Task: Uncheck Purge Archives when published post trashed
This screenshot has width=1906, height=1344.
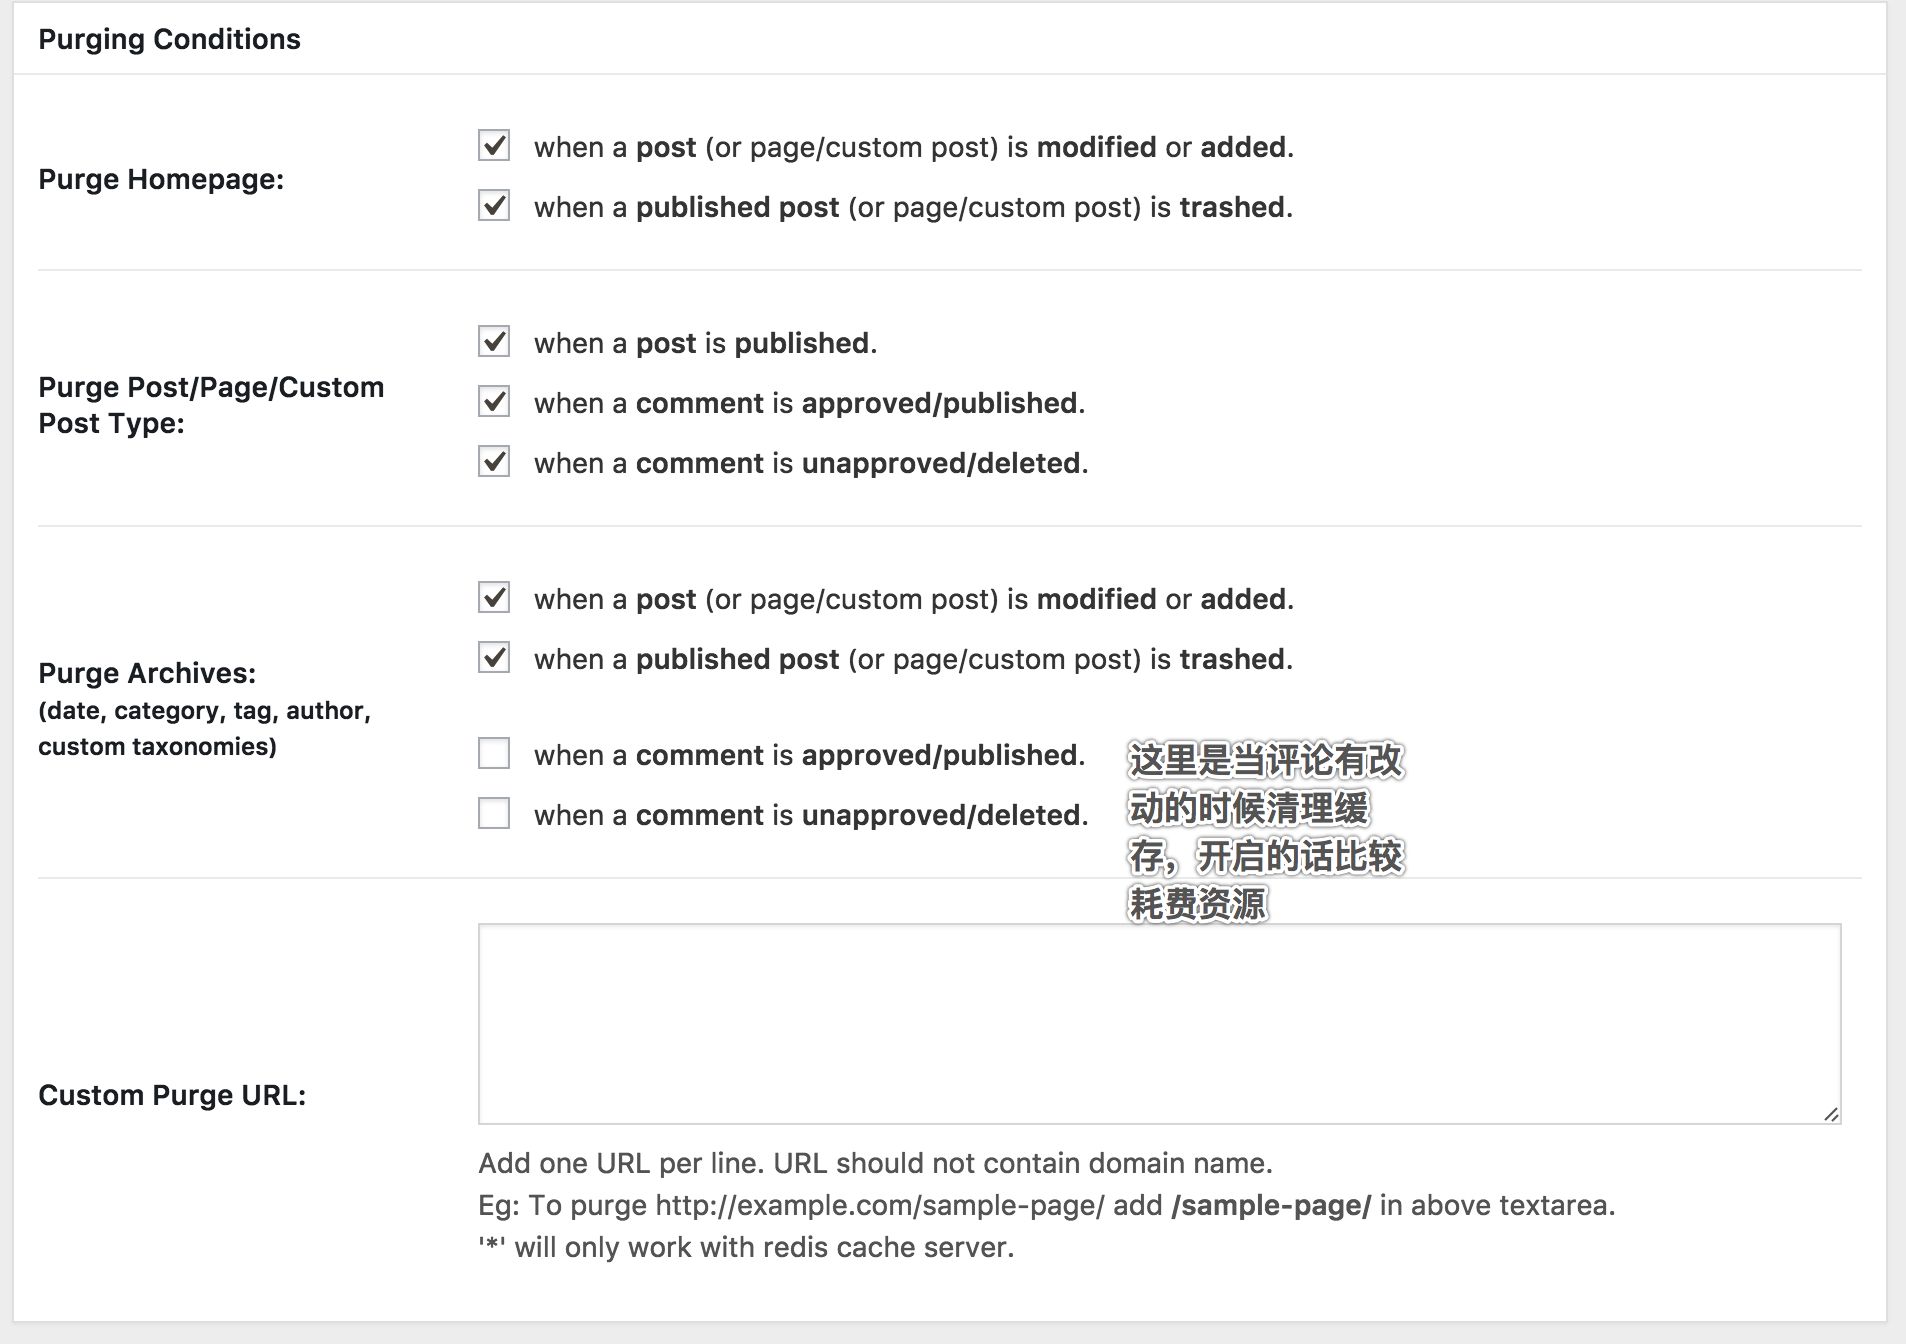Action: click(494, 658)
